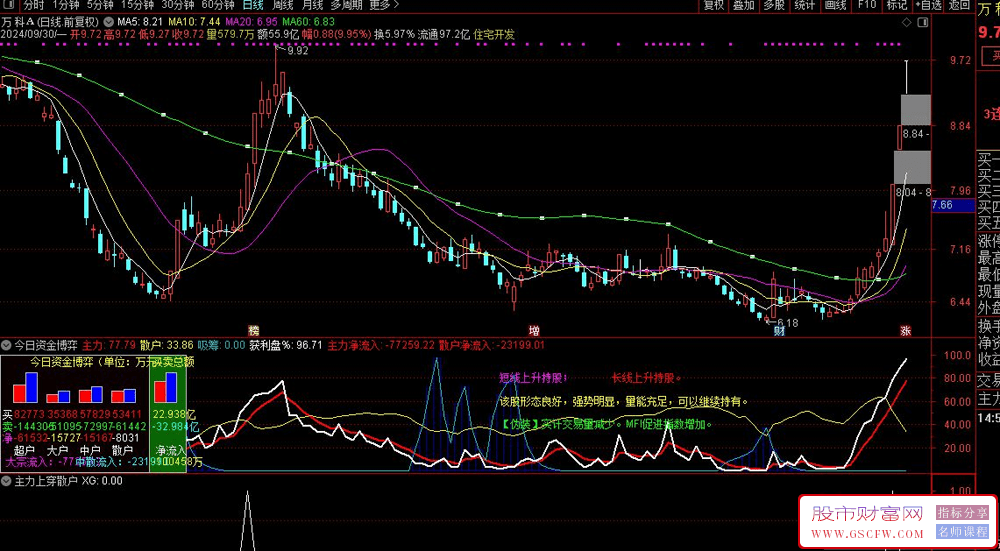Click the 主力: 77.79 indicator value
This screenshot has height=551, width=1000.
pyautogui.click(x=109, y=345)
